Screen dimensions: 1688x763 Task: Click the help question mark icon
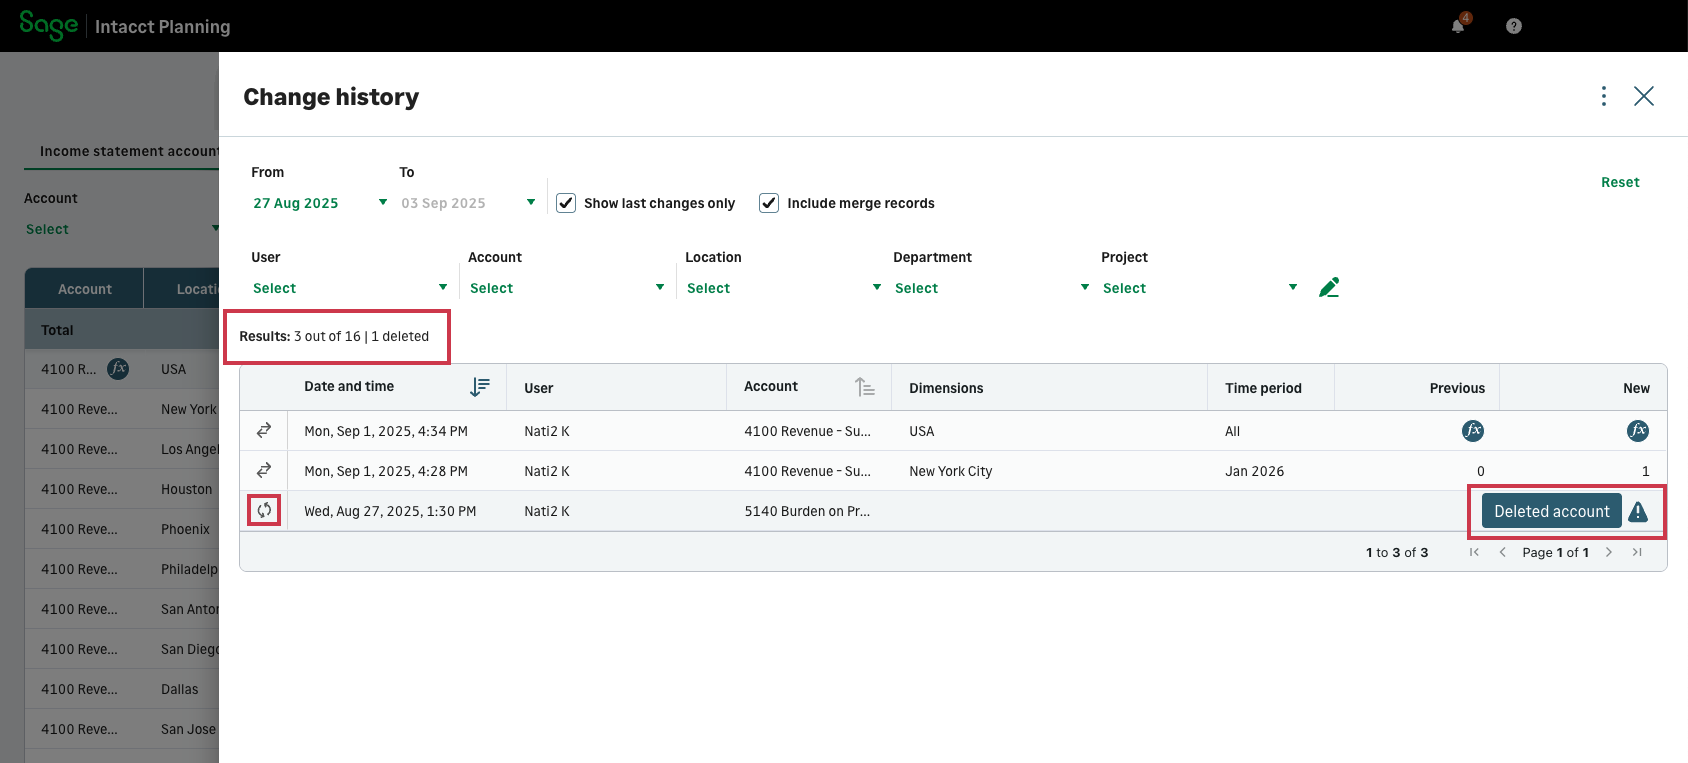point(1513,26)
